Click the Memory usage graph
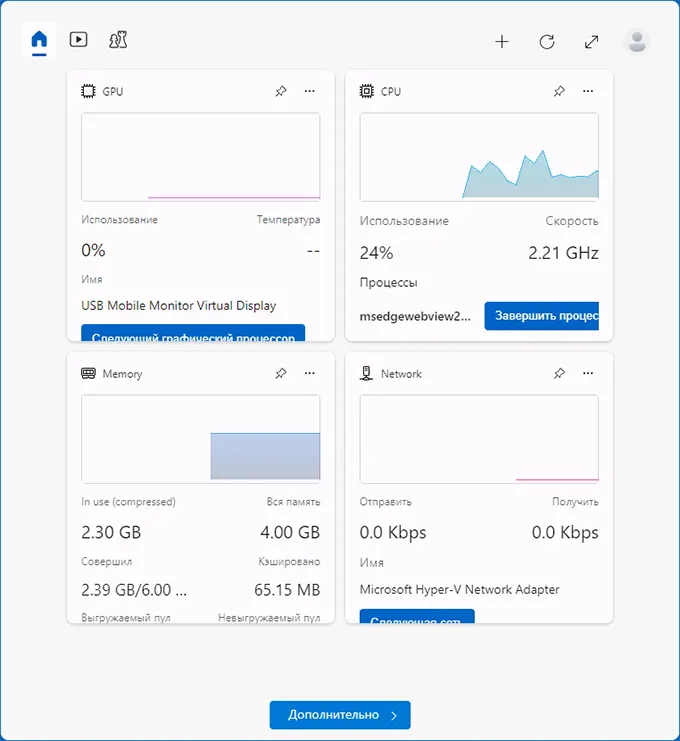 pos(201,439)
